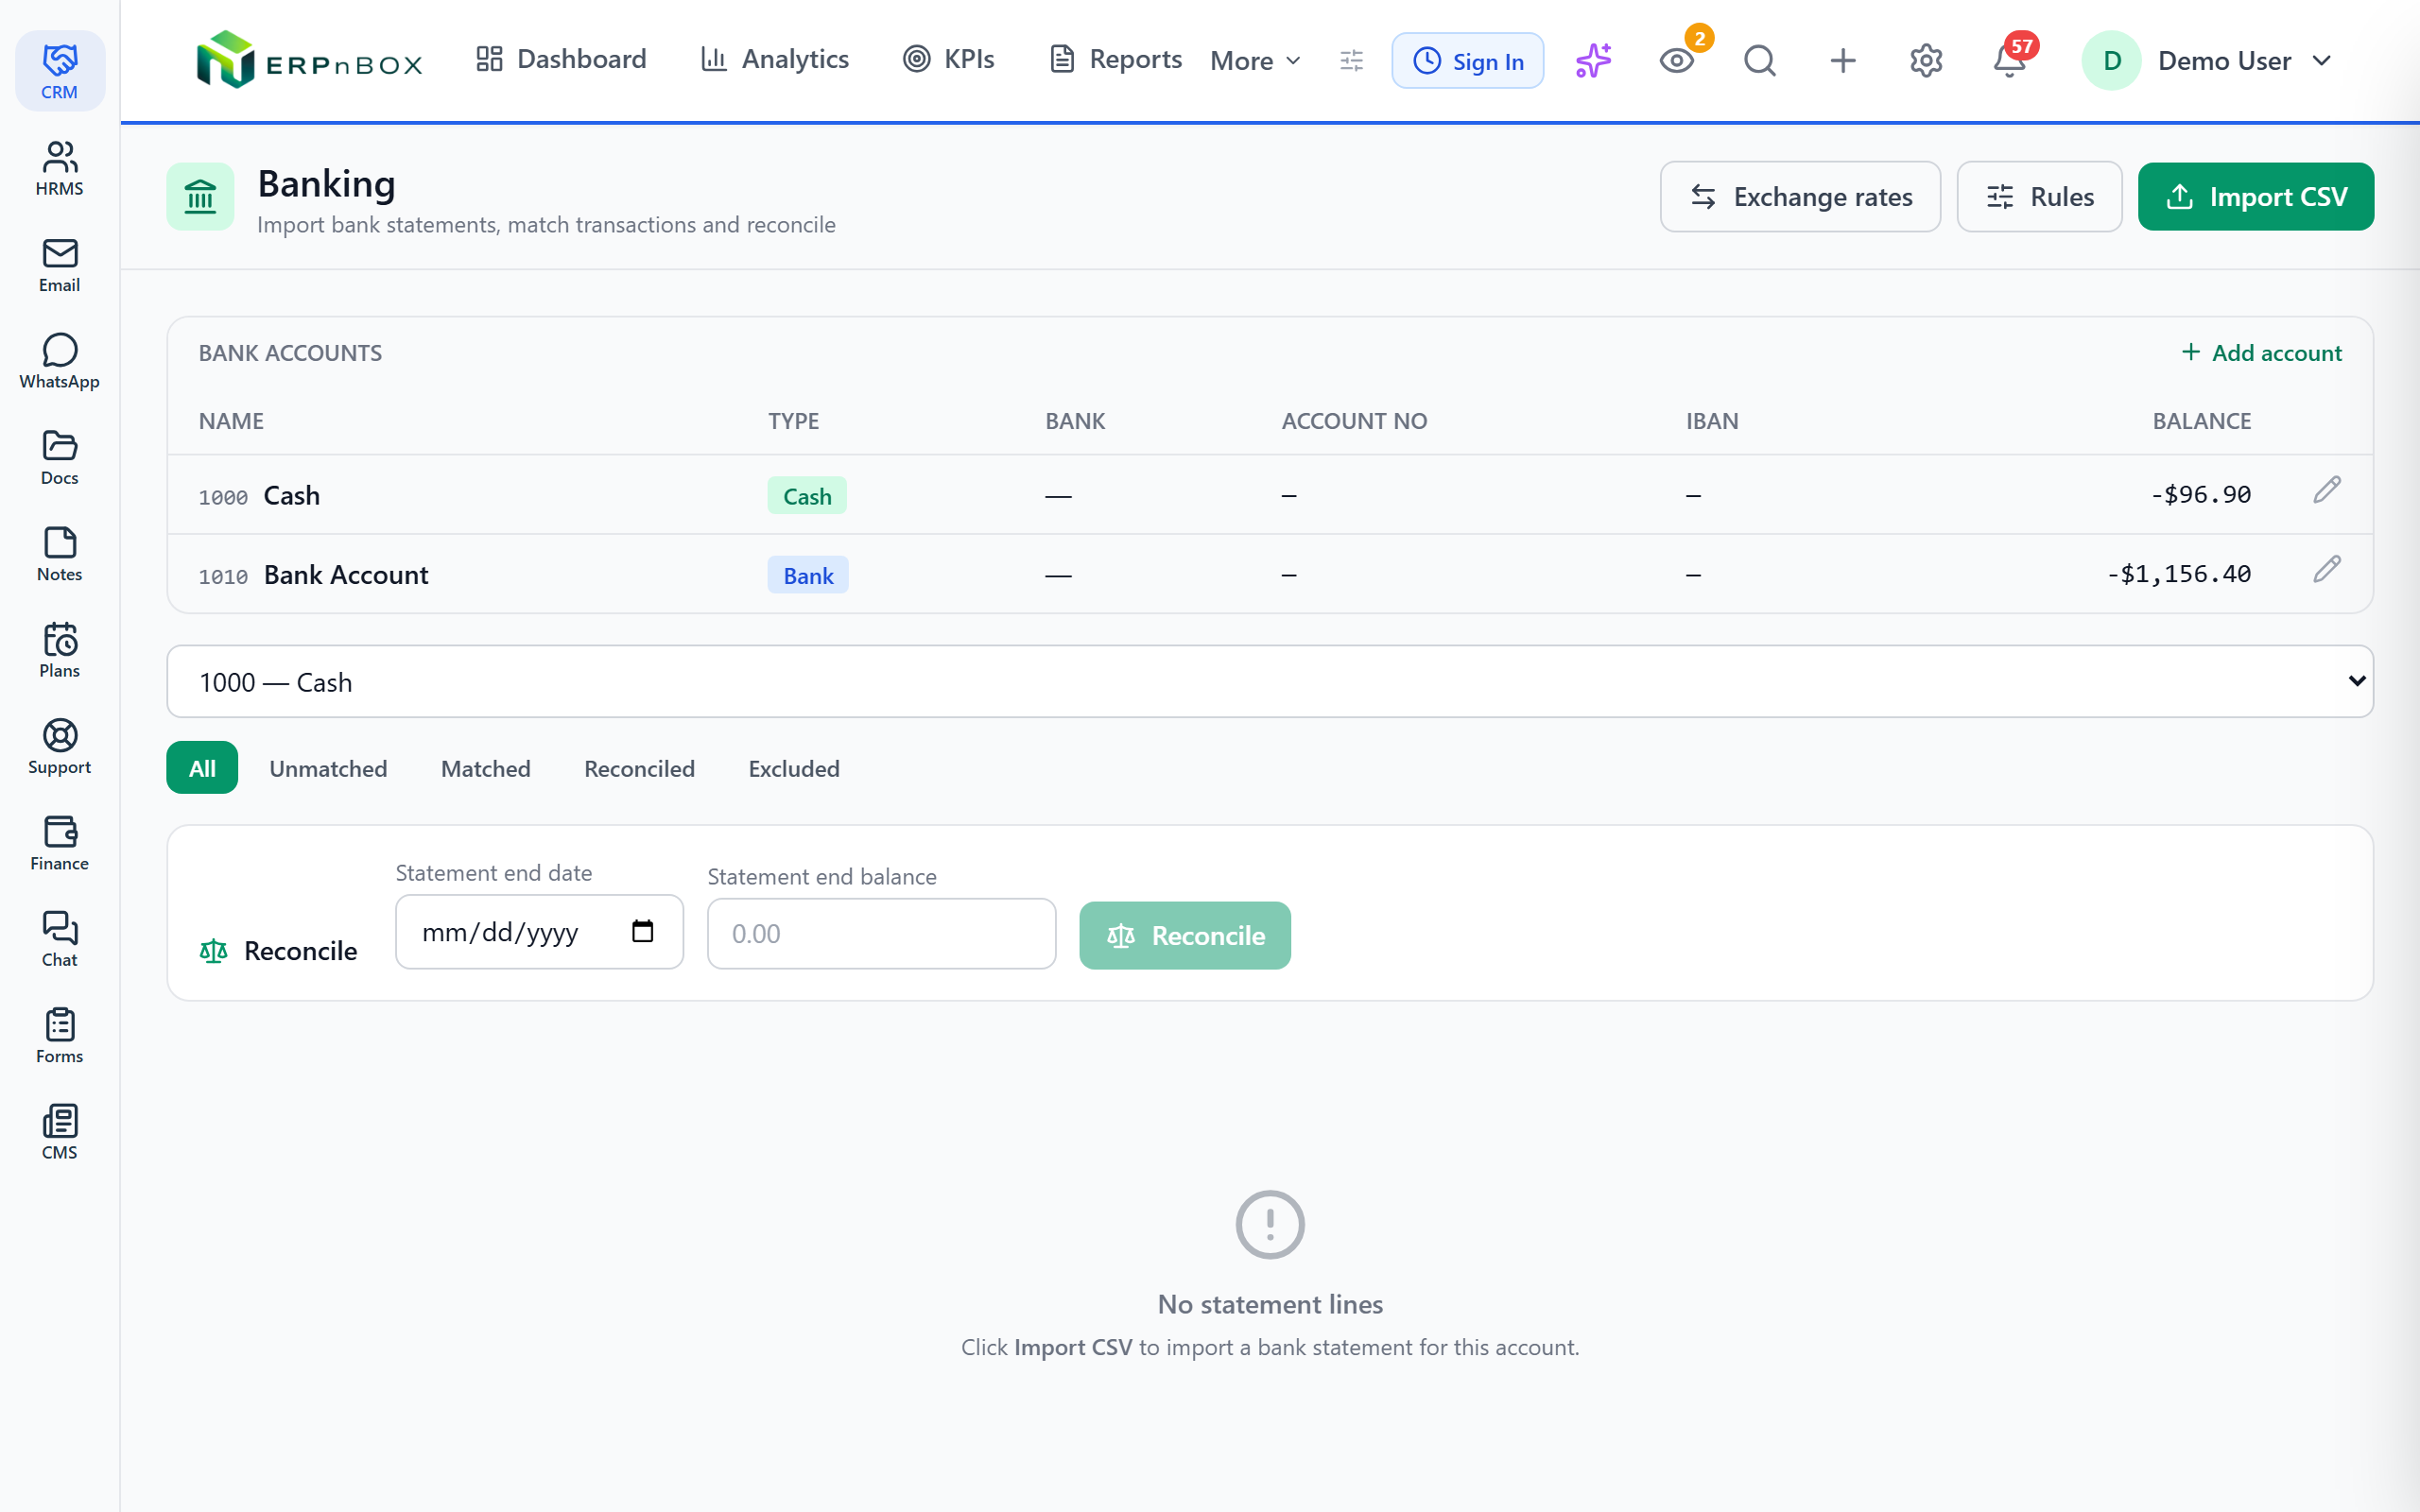Click the No statement lines alert icon

pyautogui.click(x=1270, y=1224)
